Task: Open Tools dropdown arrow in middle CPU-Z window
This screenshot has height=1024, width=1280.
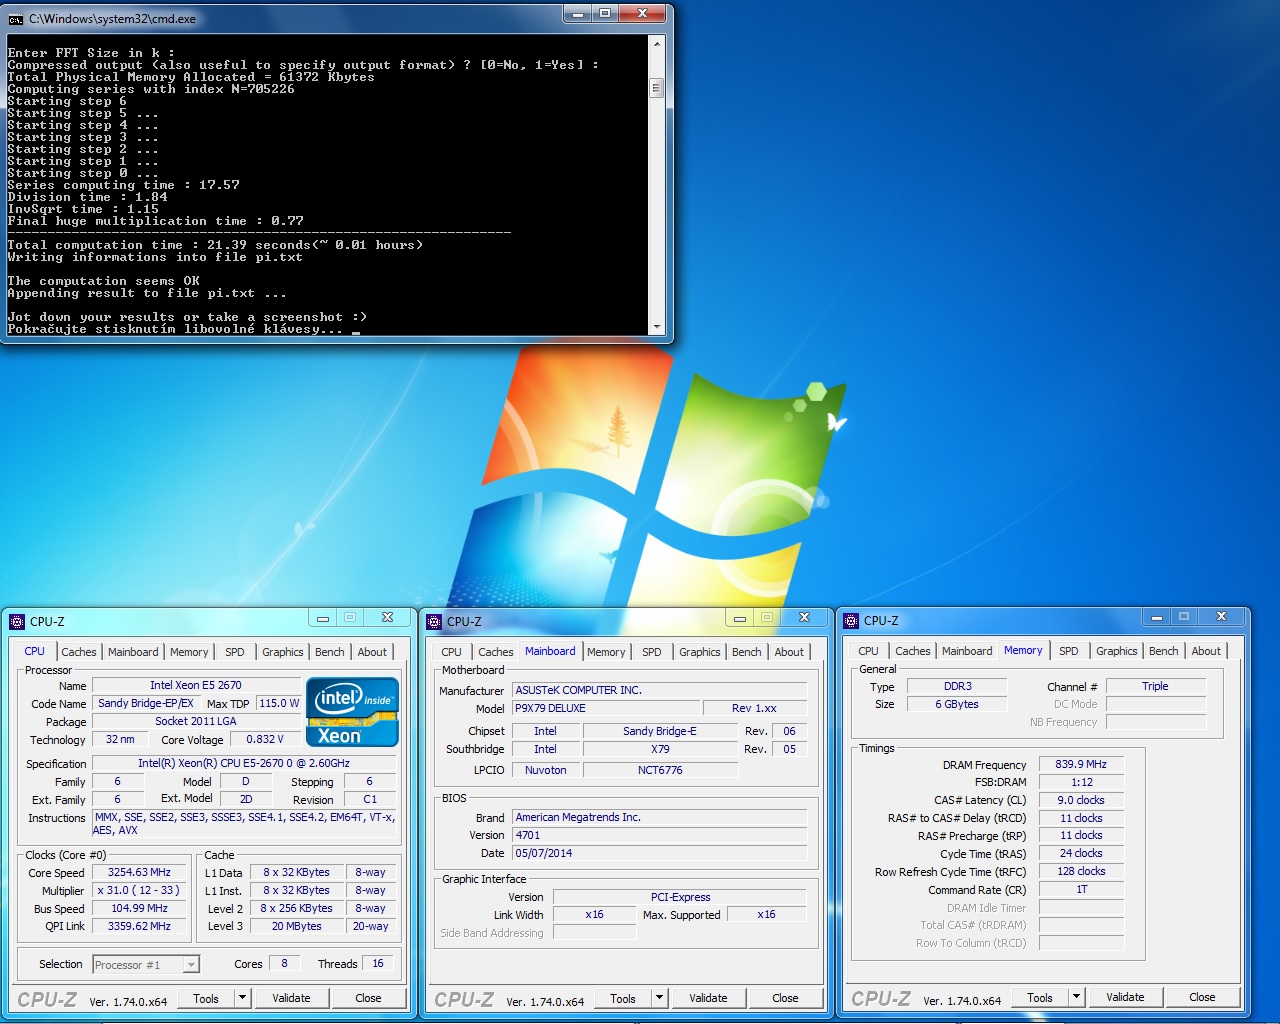Action: tap(659, 998)
